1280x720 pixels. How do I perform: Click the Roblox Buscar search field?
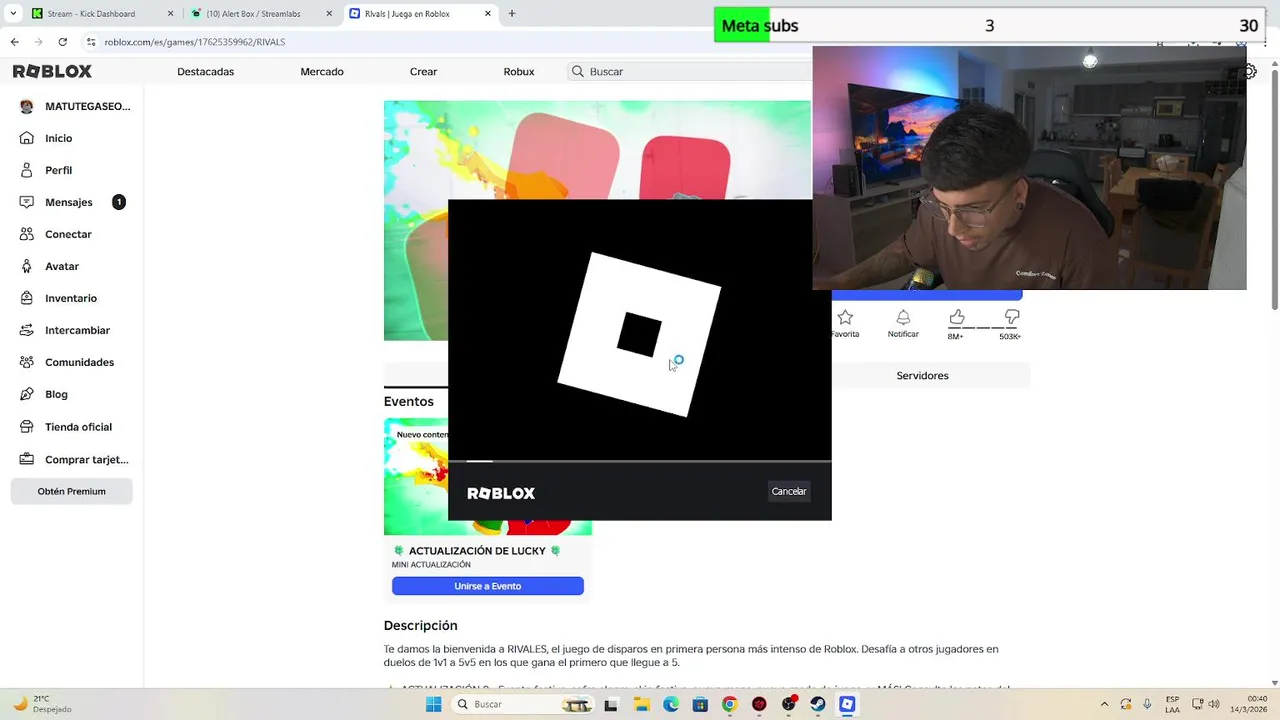click(690, 71)
